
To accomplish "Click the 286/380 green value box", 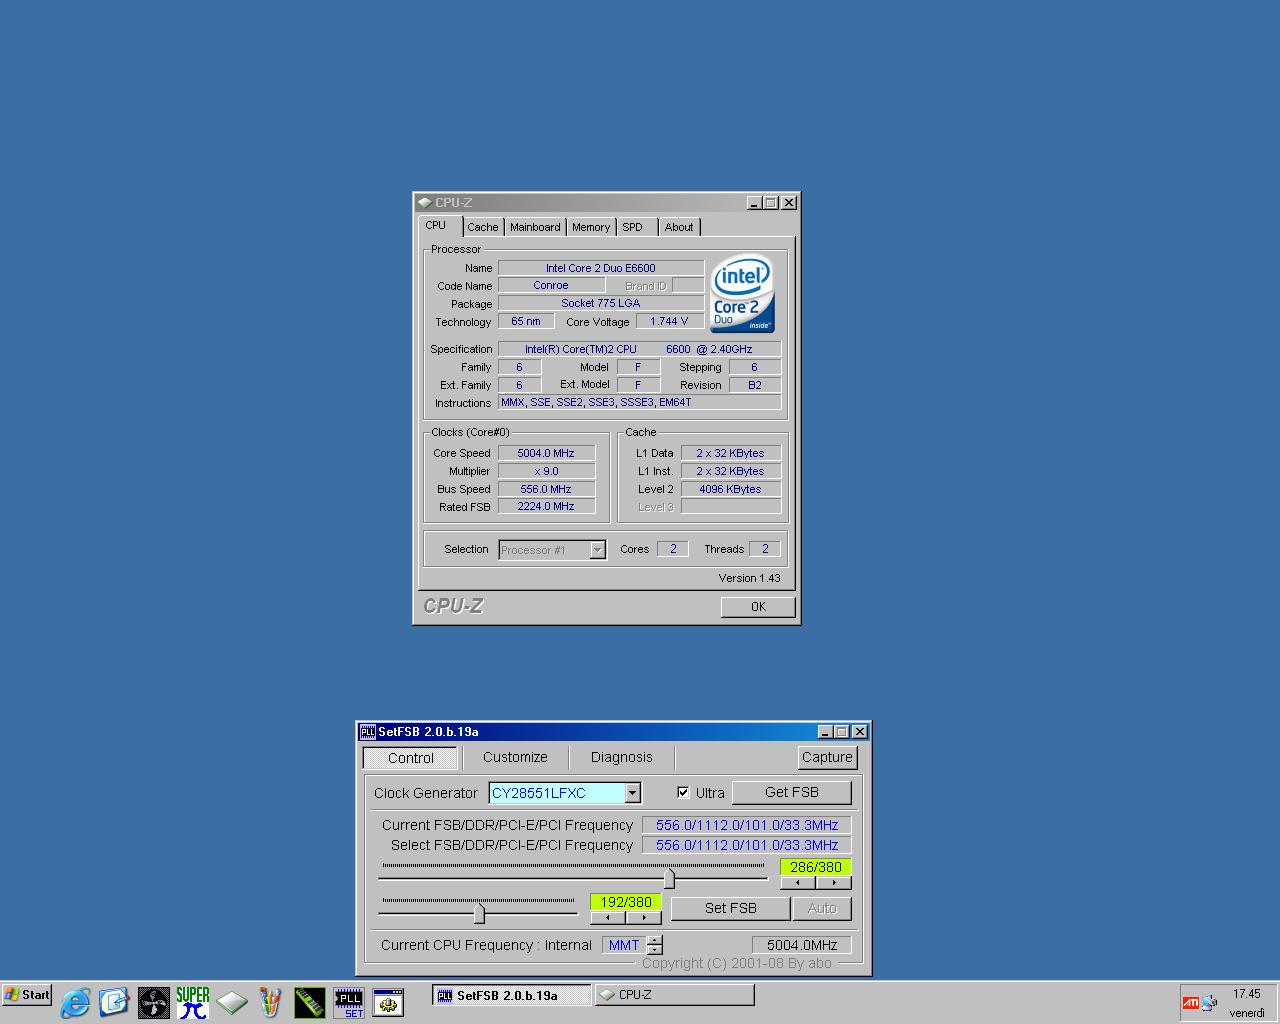I will click(x=816, y=867).
